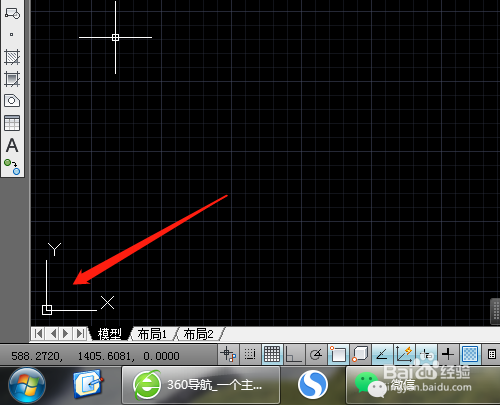This screenshot has width=500, height=405.
Task: Click the coordinates readout 588.2720, 1405.6081
Action: click(x=95, y=356)
